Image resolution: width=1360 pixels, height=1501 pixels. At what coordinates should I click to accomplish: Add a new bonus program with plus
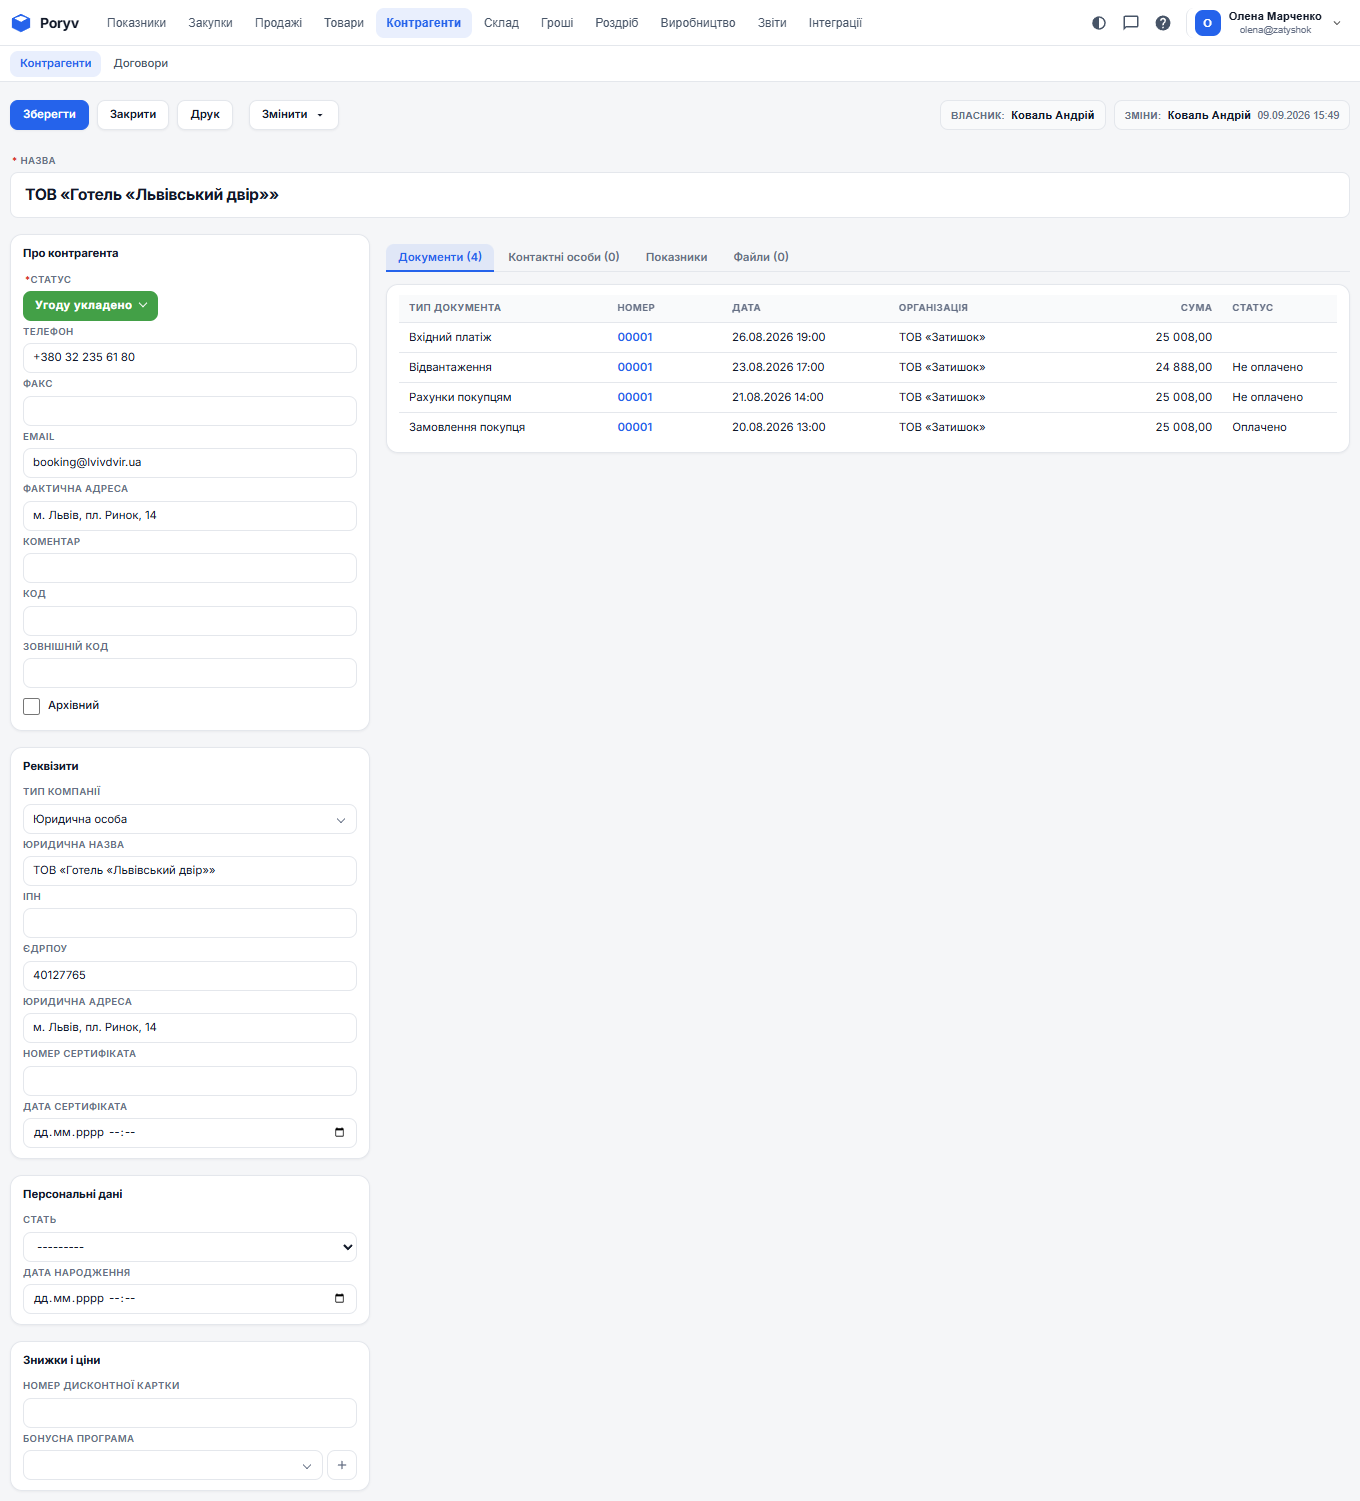342,1465
